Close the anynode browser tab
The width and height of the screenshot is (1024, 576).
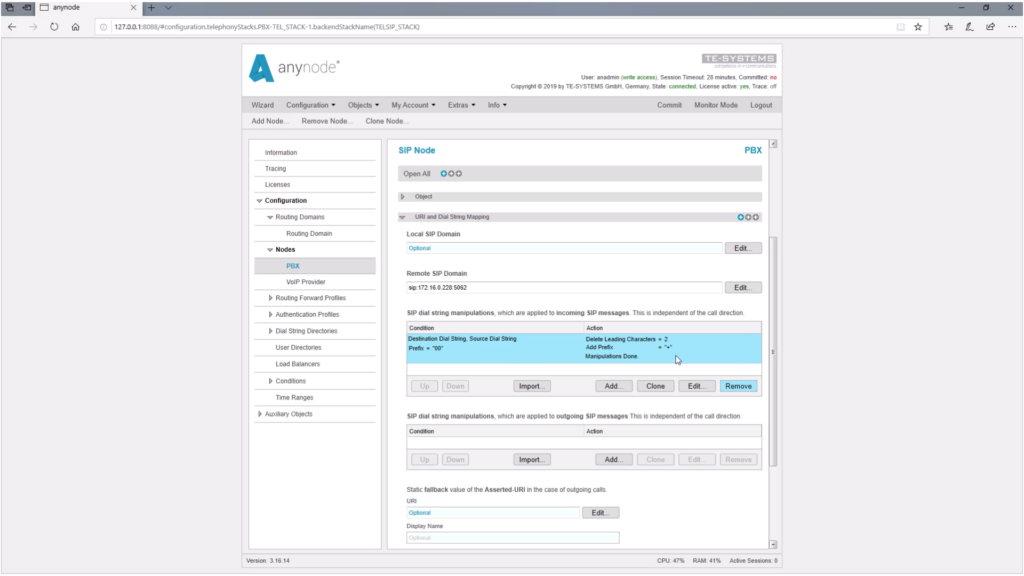click(x=133, y=8)
